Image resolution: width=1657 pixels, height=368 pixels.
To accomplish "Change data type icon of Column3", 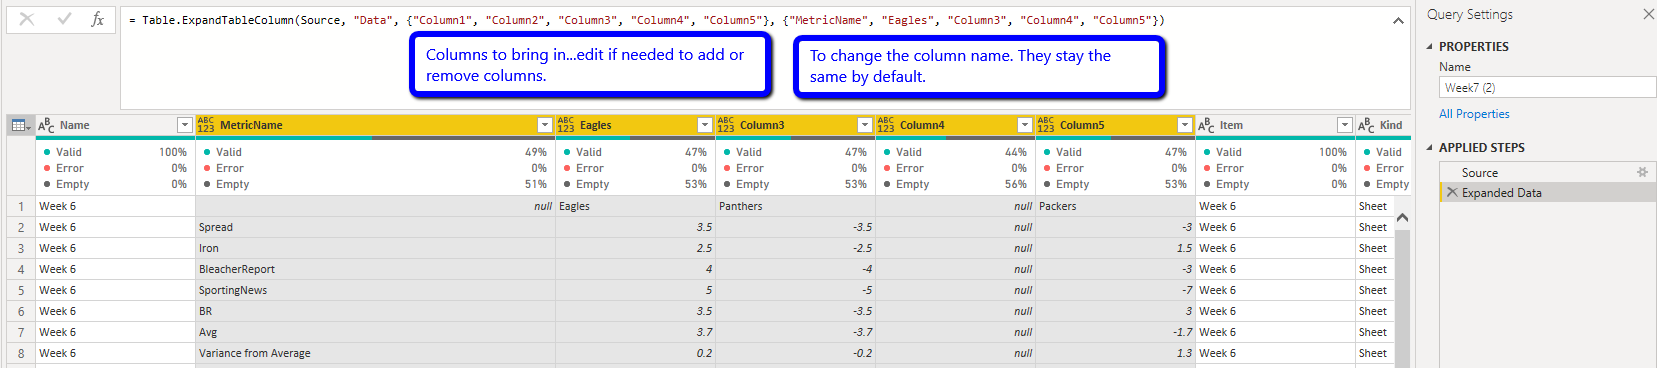I will (x=726, y=125).
